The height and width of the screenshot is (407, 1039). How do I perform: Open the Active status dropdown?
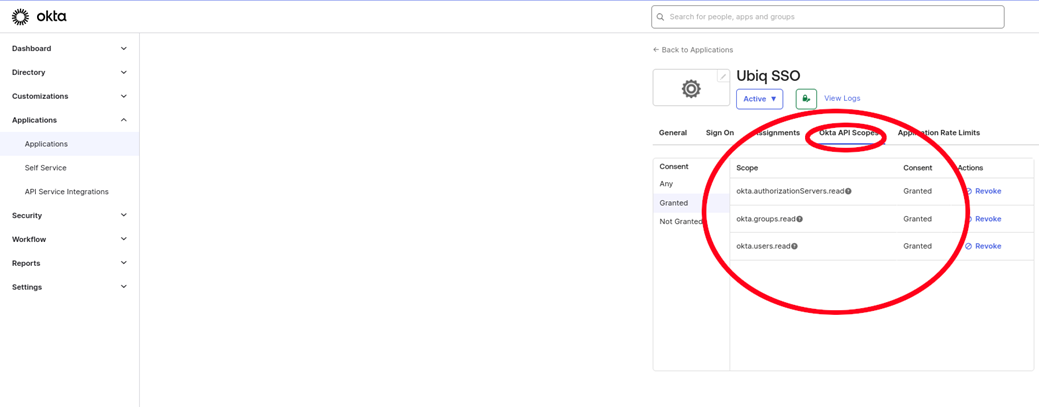click(x=759, y=99)
